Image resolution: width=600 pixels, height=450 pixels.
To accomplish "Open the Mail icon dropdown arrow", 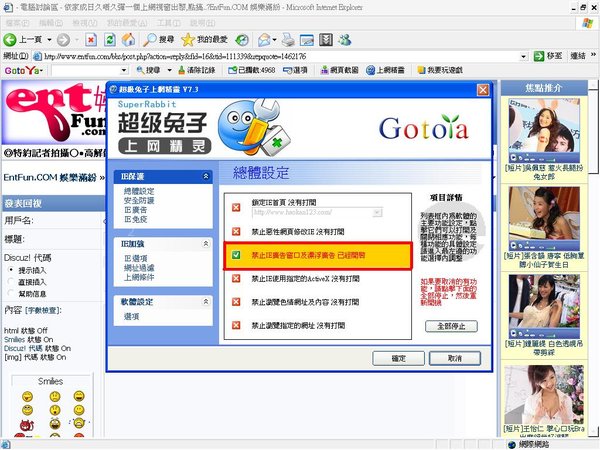I will click(274, 40).
